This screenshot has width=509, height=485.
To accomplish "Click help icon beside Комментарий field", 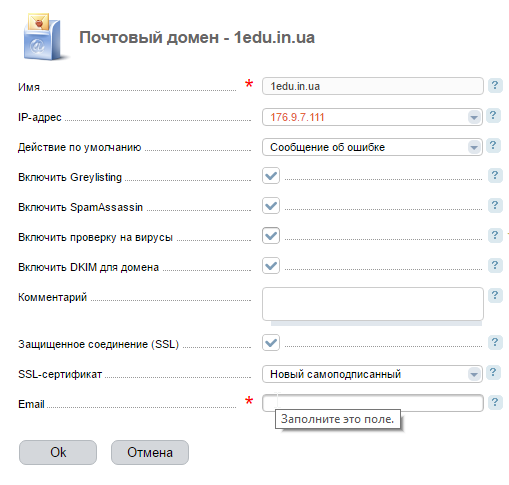I will coord(495,295).
